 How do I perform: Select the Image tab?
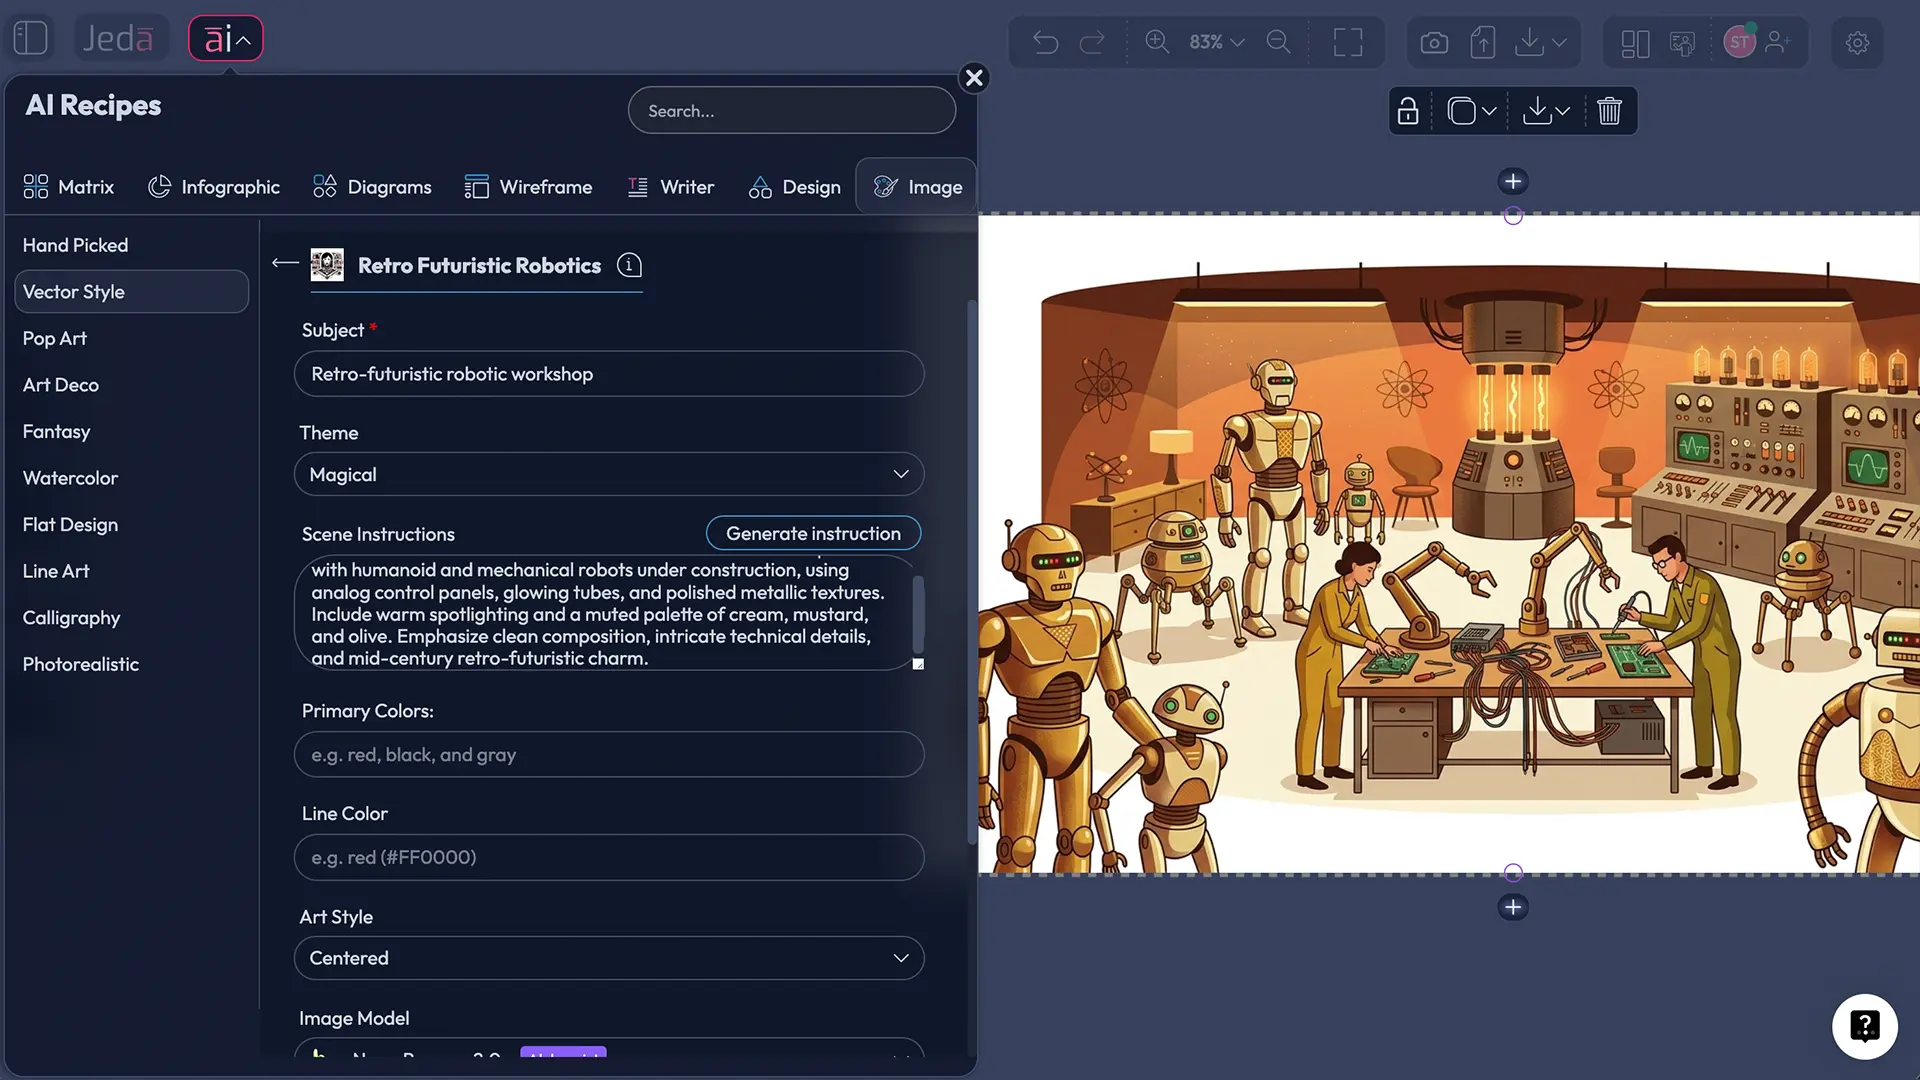[x=917, y=187]
